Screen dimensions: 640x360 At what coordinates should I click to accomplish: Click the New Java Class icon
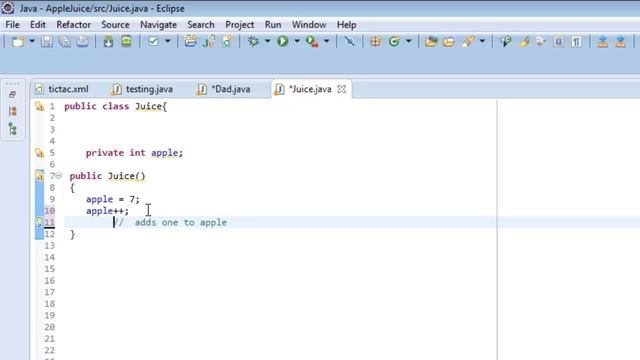(x=227, y=42)
